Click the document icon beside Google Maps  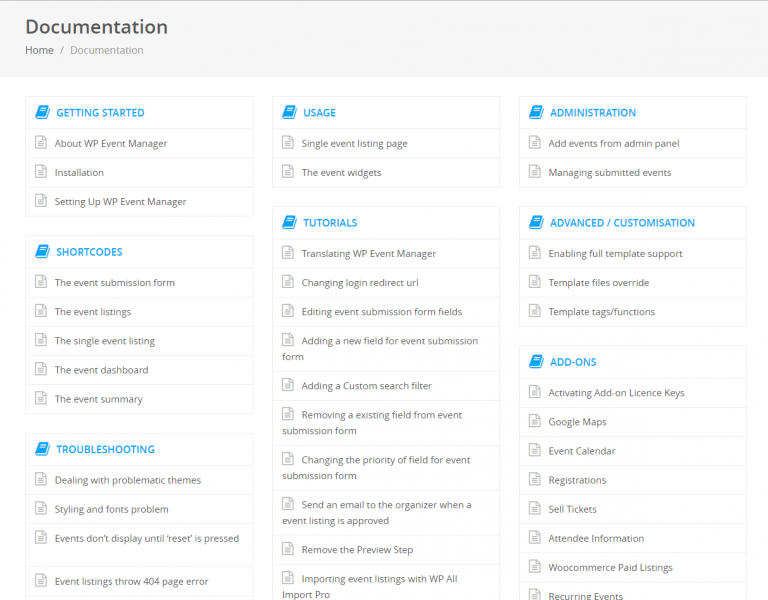pos(535,421)
